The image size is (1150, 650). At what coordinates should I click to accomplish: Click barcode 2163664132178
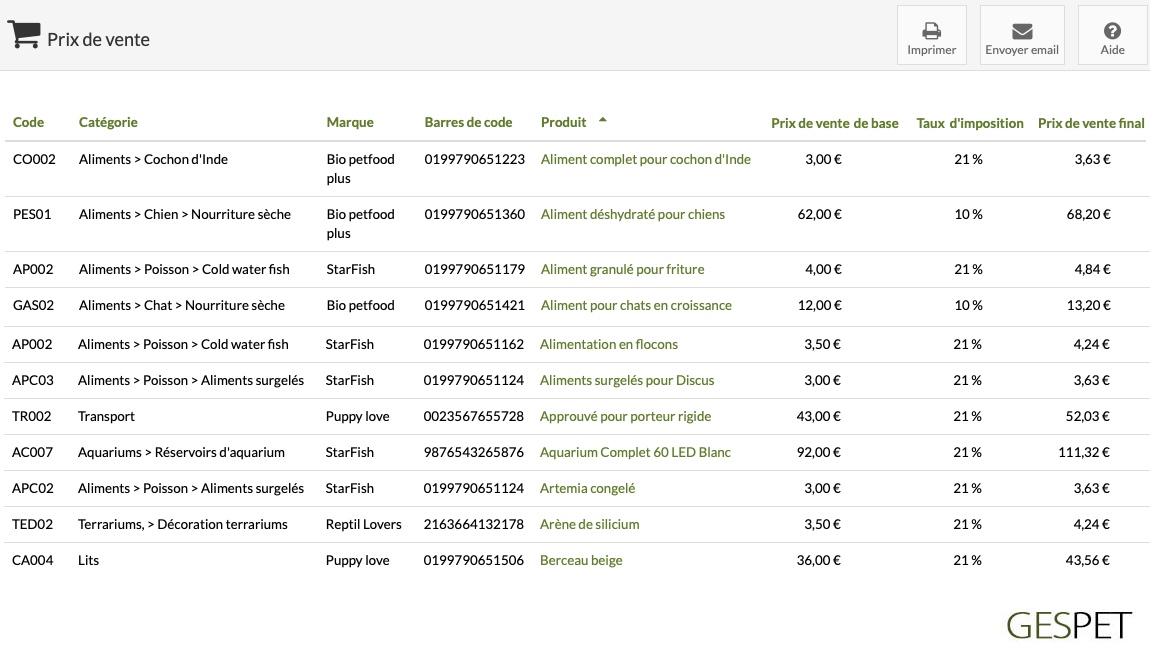coord(474,524)
